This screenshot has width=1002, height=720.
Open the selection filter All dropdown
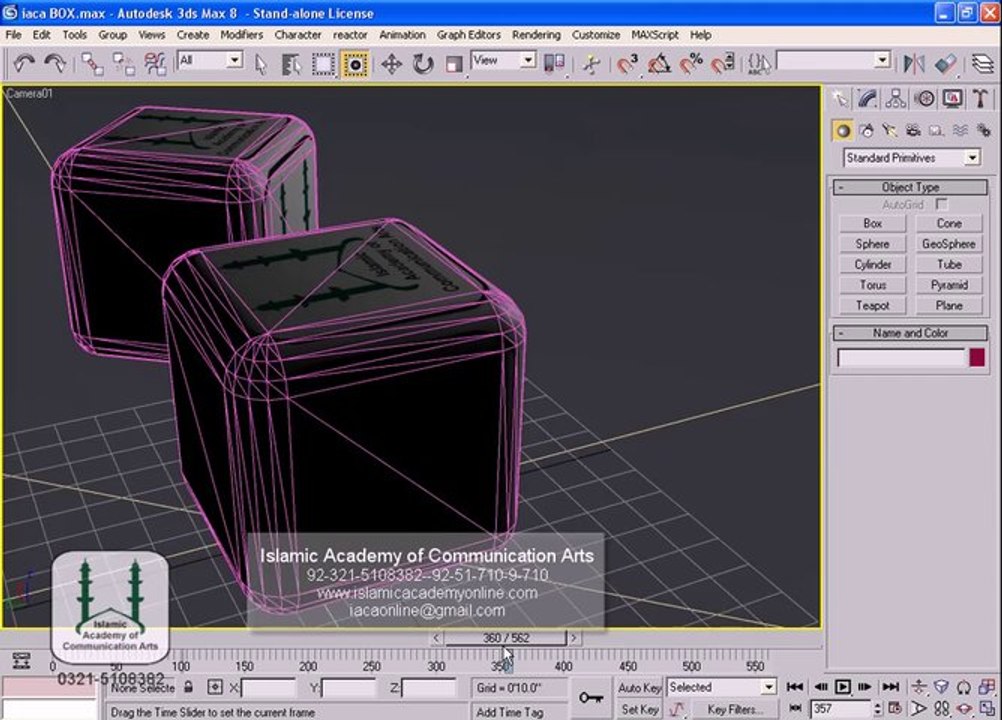[235, 60]
